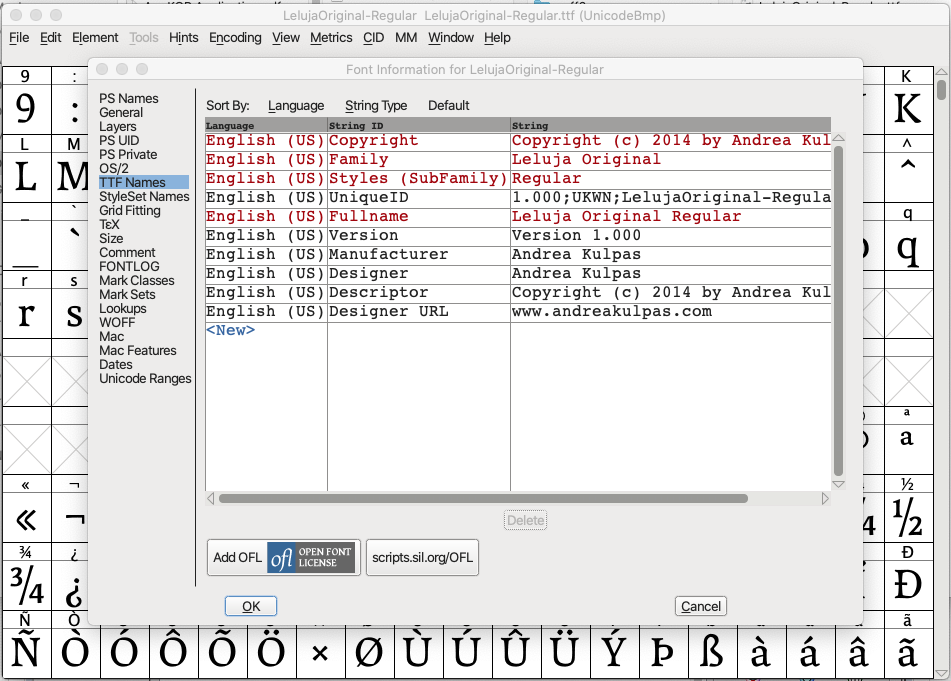951x681 pixels.
Task: Open the Edit menu
Action: pyautogui.click(x=50, y=38)
